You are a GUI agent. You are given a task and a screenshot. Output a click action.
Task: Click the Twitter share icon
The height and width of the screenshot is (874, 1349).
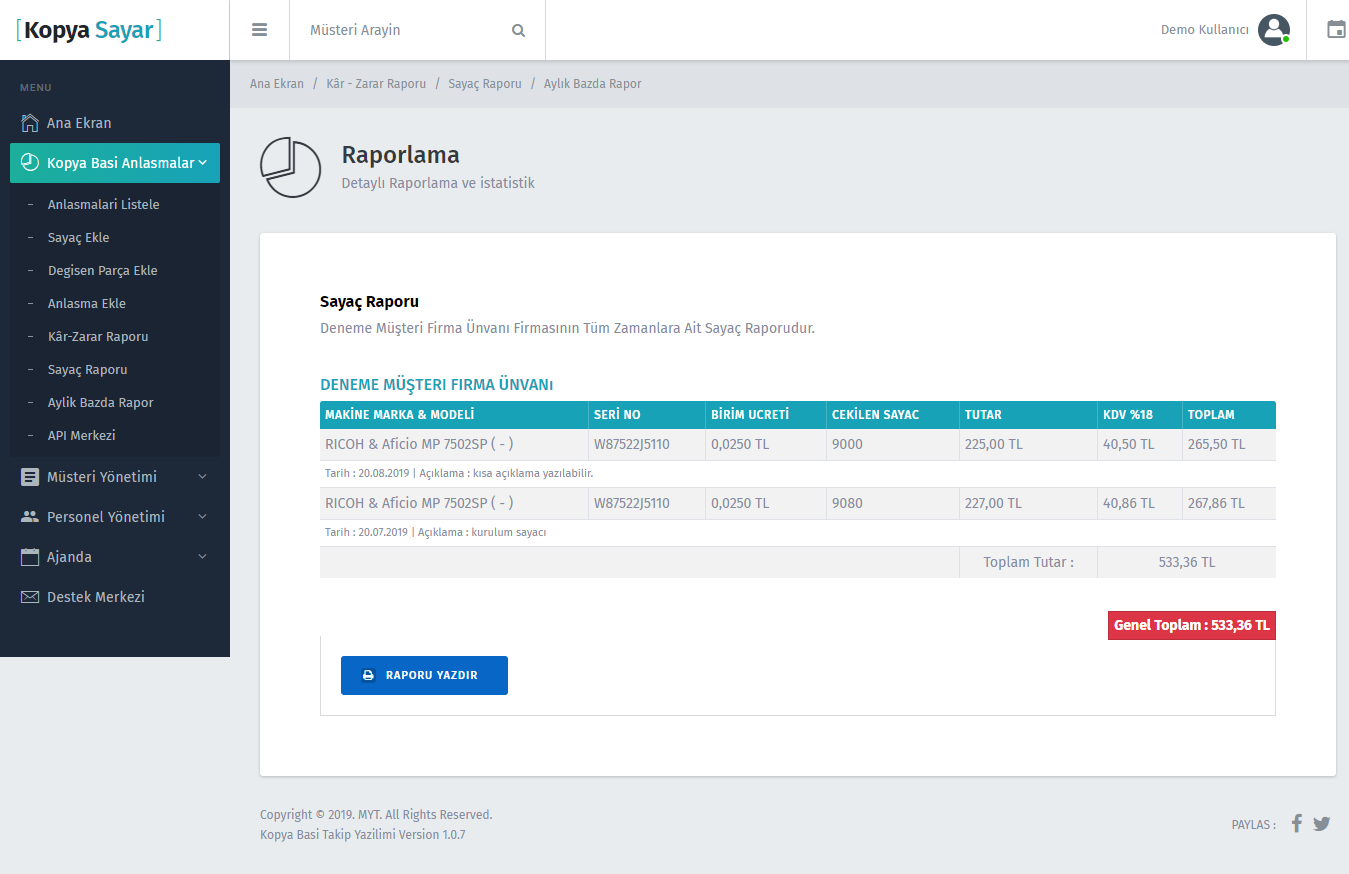click(x=1322, y=824)
